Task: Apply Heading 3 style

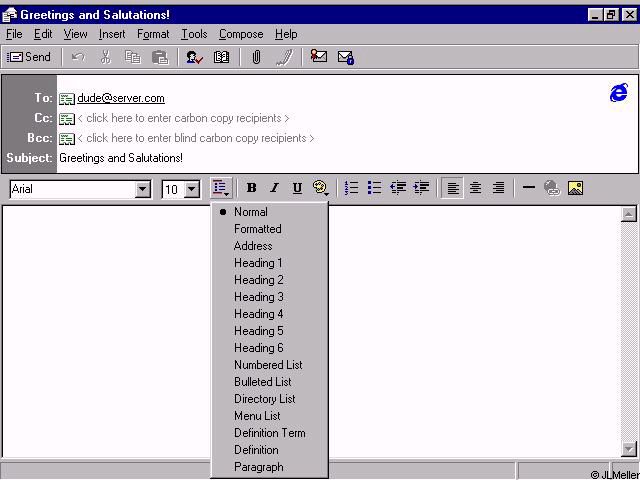Action: [269, 297]
